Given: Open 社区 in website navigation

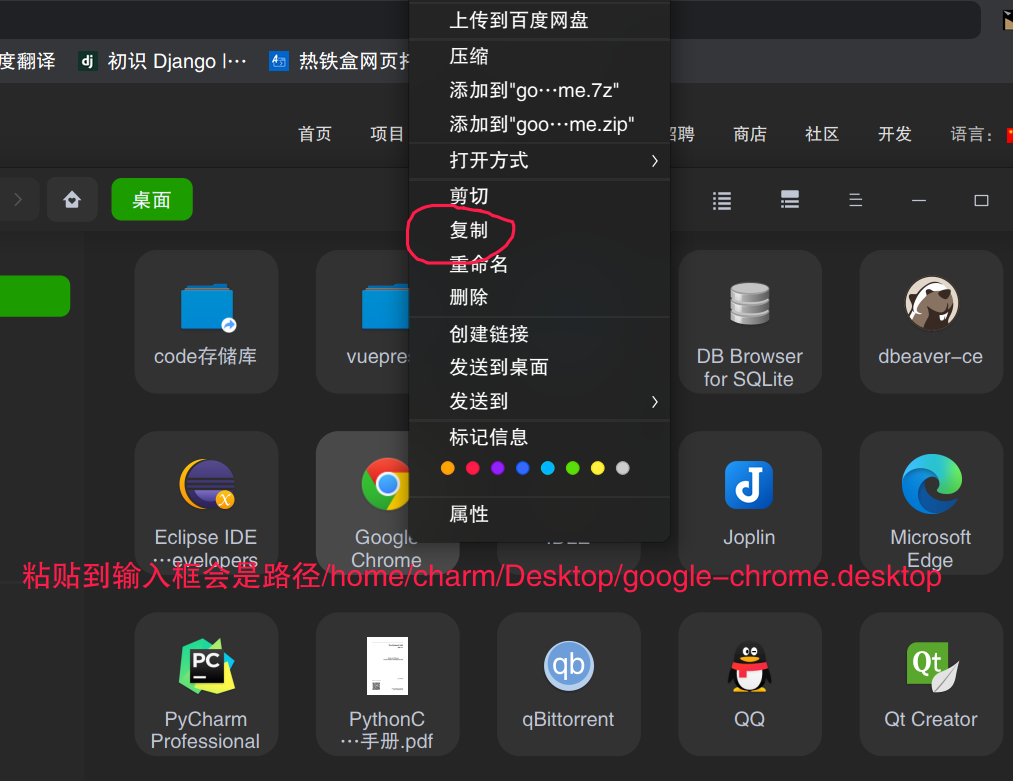Looking at the screenshot, I should tap(822, 134).
